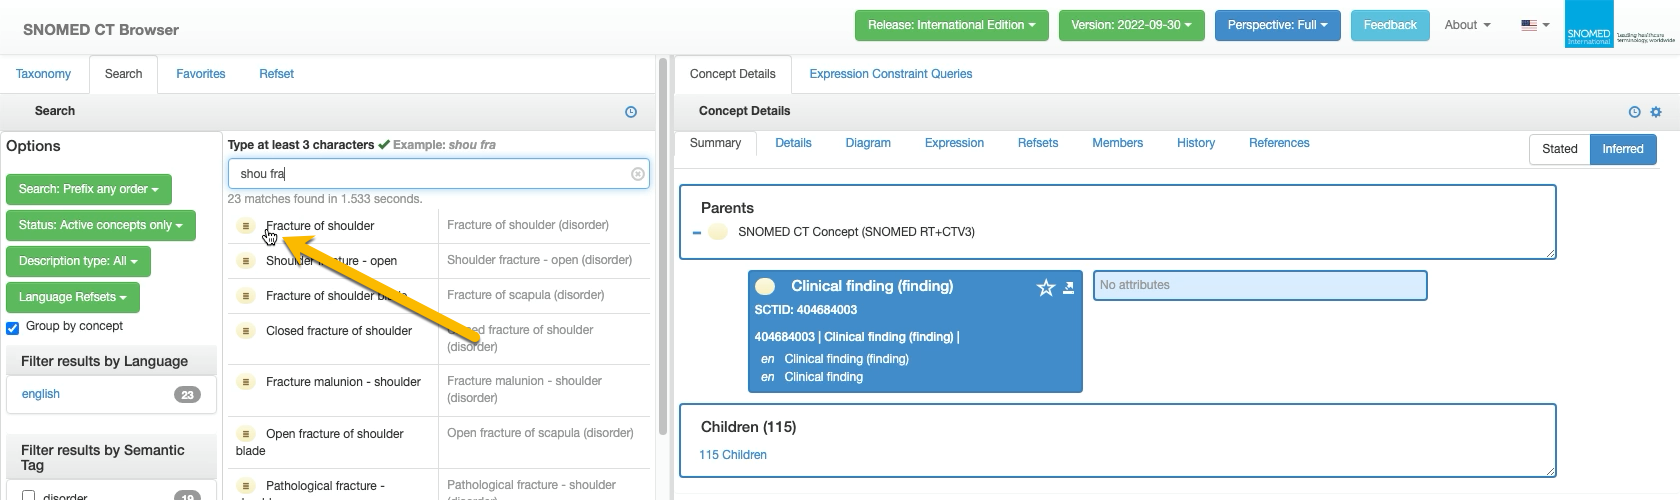Open Language Refsets dropdown
This screenshot has height=500, width=1680.
pyautogui.click(x=72, y=297)
